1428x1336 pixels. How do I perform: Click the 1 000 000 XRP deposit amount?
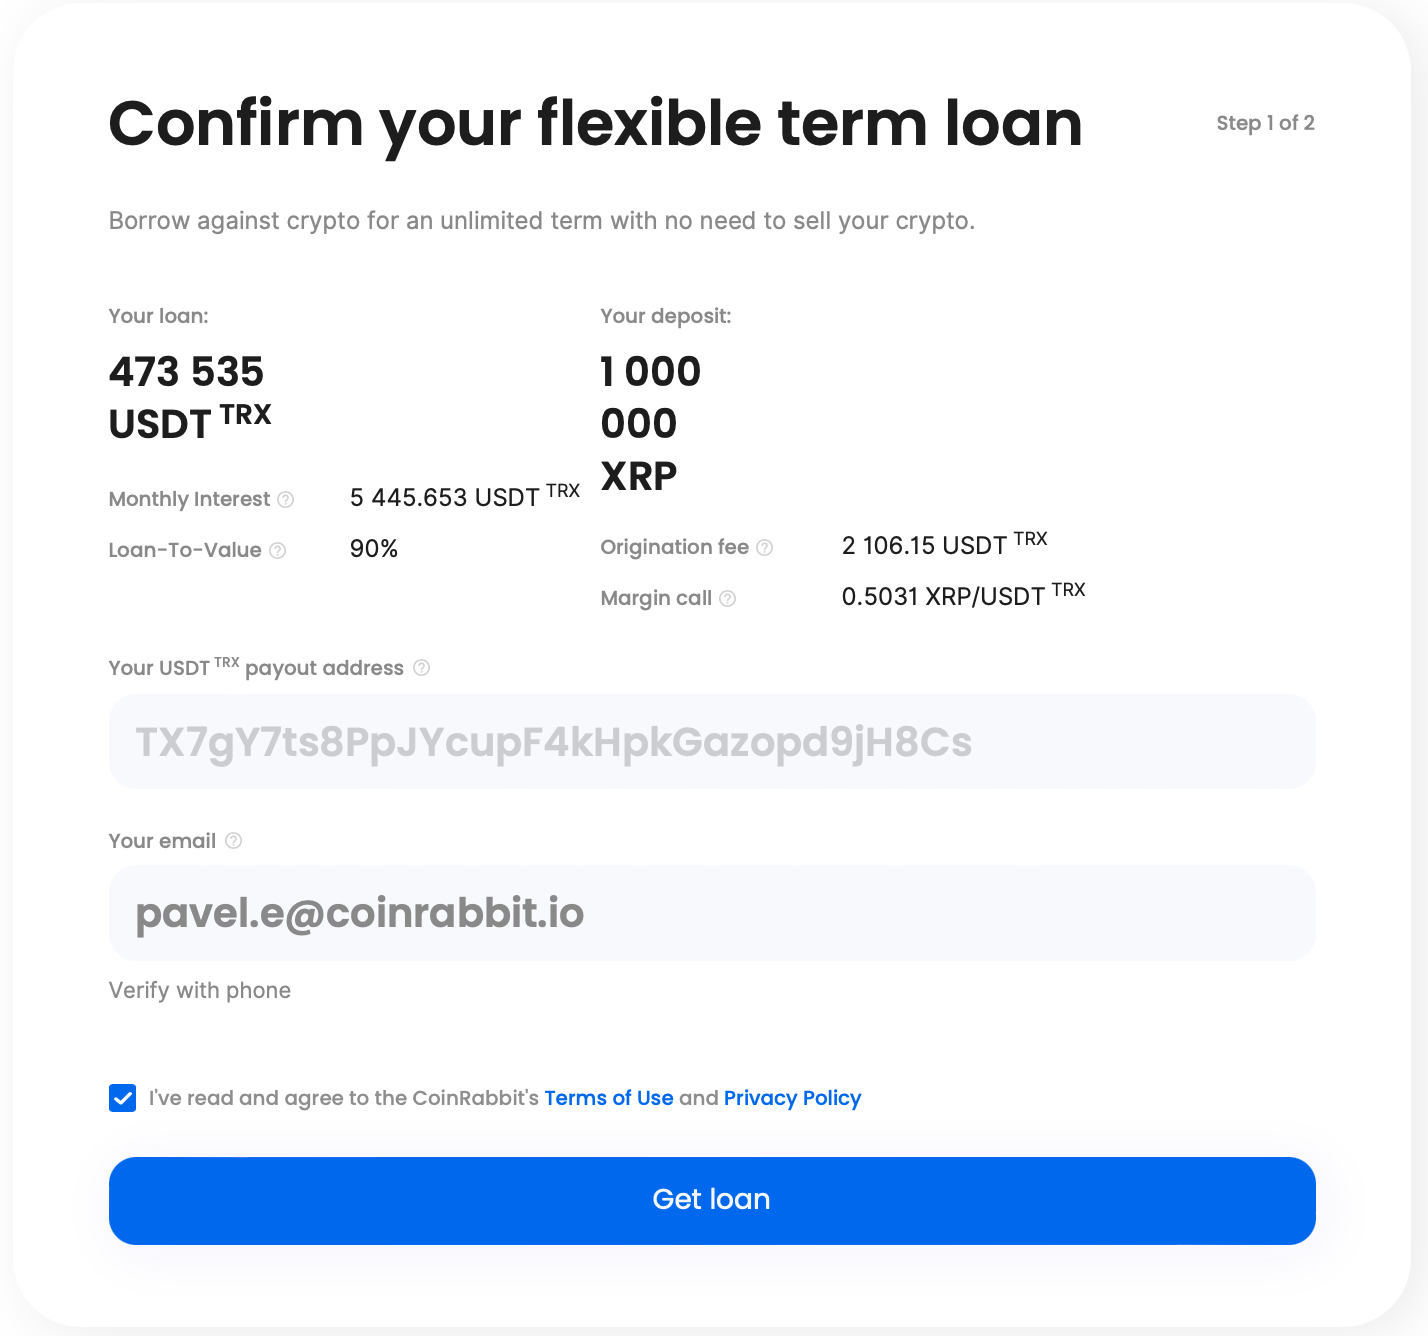pos(650,423)
